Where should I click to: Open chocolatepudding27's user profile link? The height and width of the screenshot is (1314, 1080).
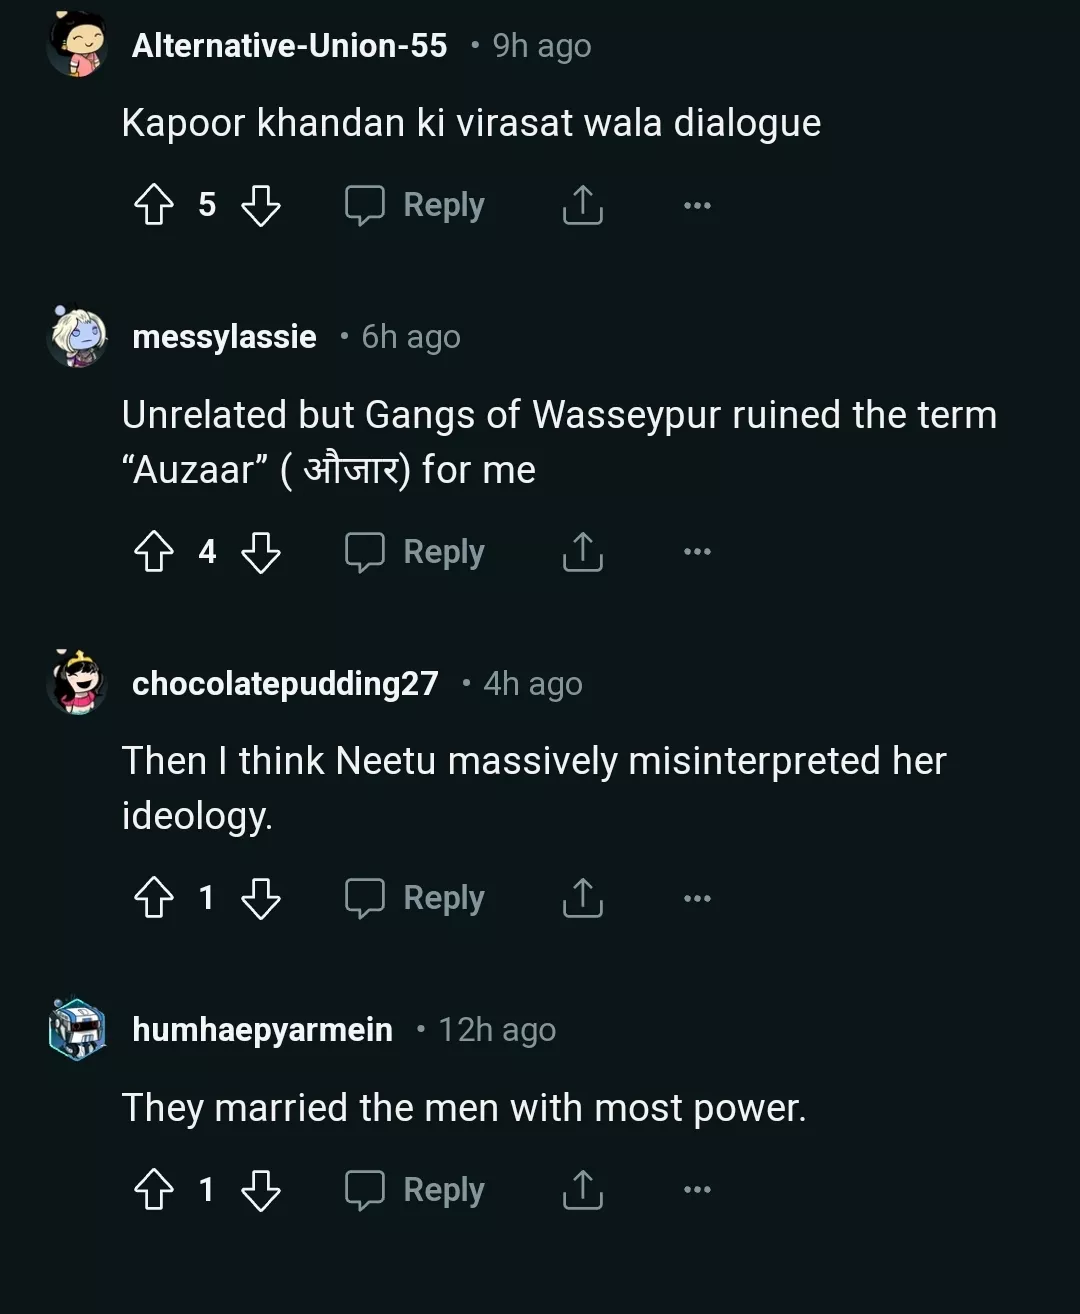[x=285, y=684]
